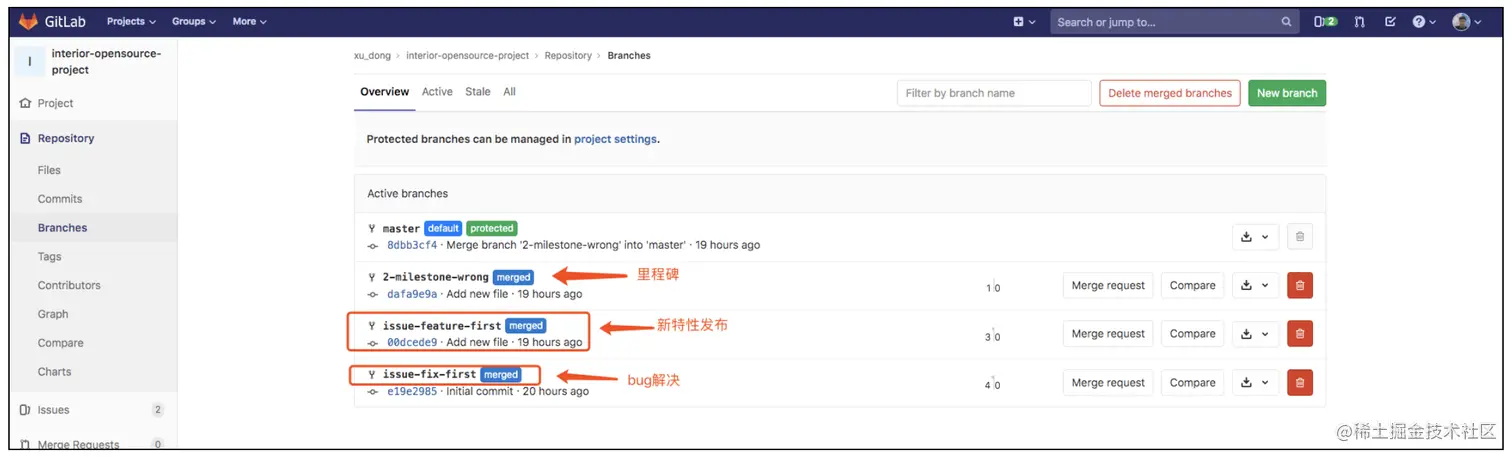
Task: Open the project settings link
Action: [x=615, y=140]
